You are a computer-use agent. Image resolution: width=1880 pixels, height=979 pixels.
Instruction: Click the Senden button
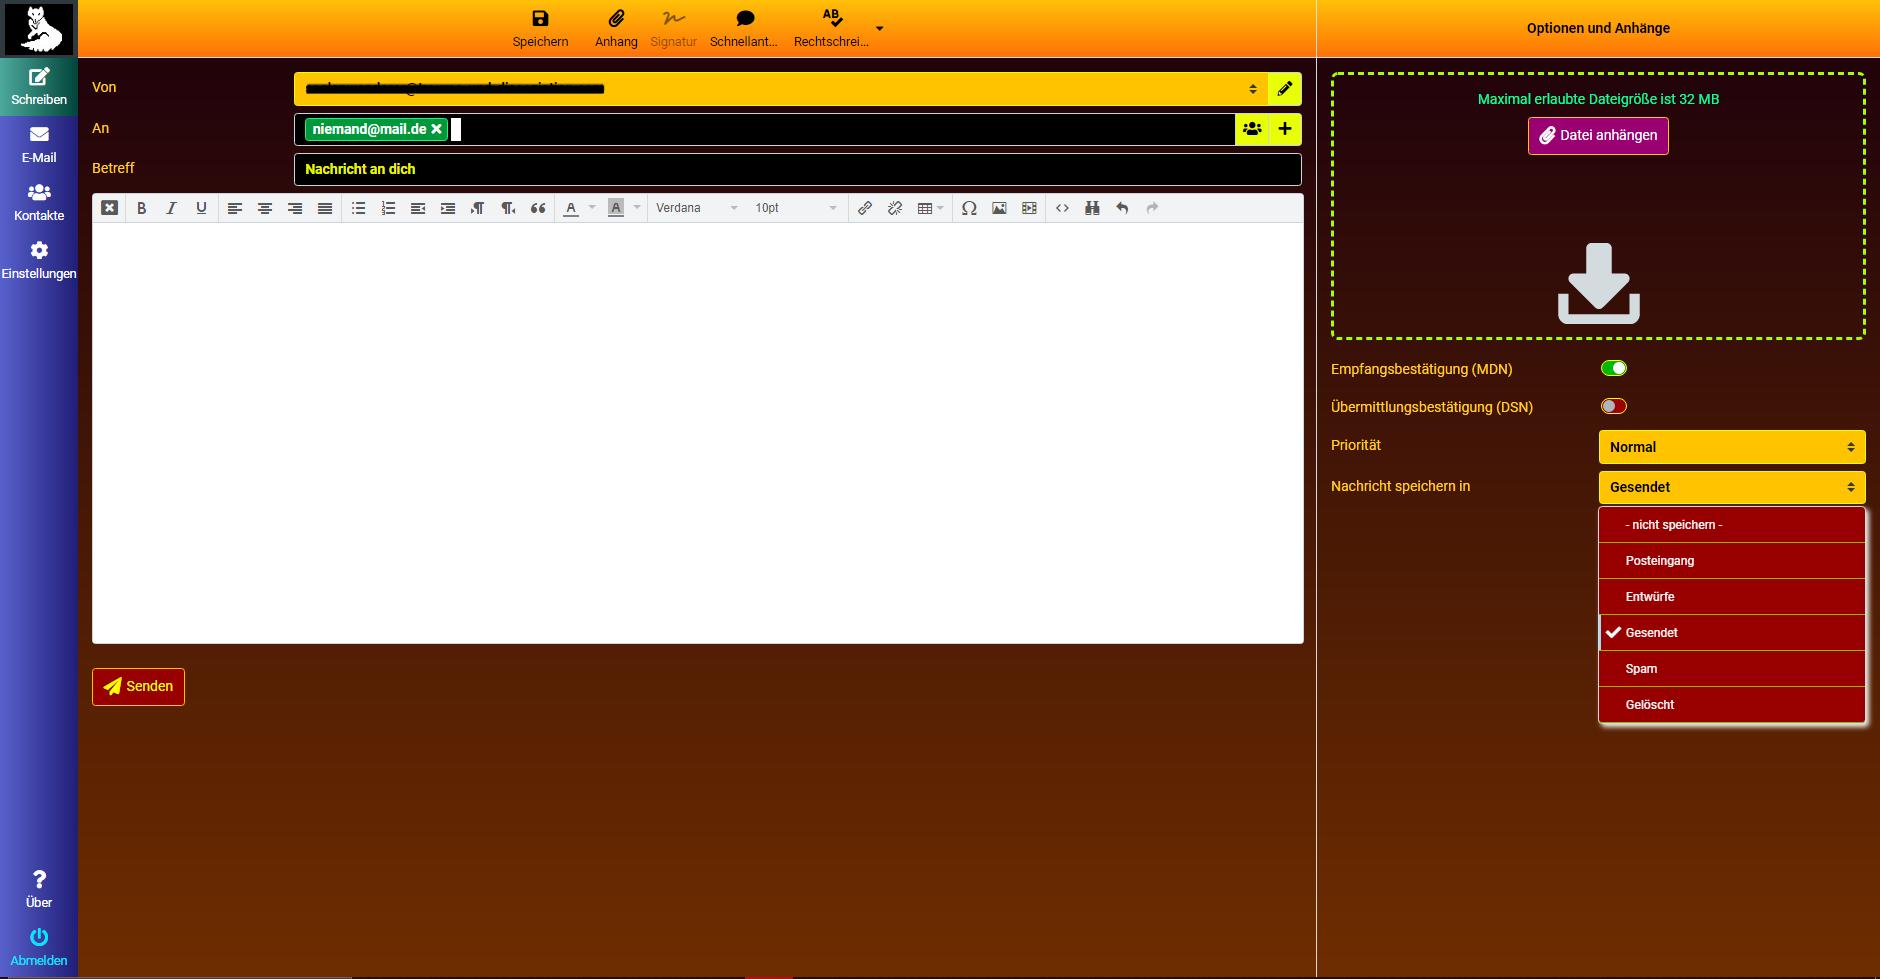(x=138, y=687)
